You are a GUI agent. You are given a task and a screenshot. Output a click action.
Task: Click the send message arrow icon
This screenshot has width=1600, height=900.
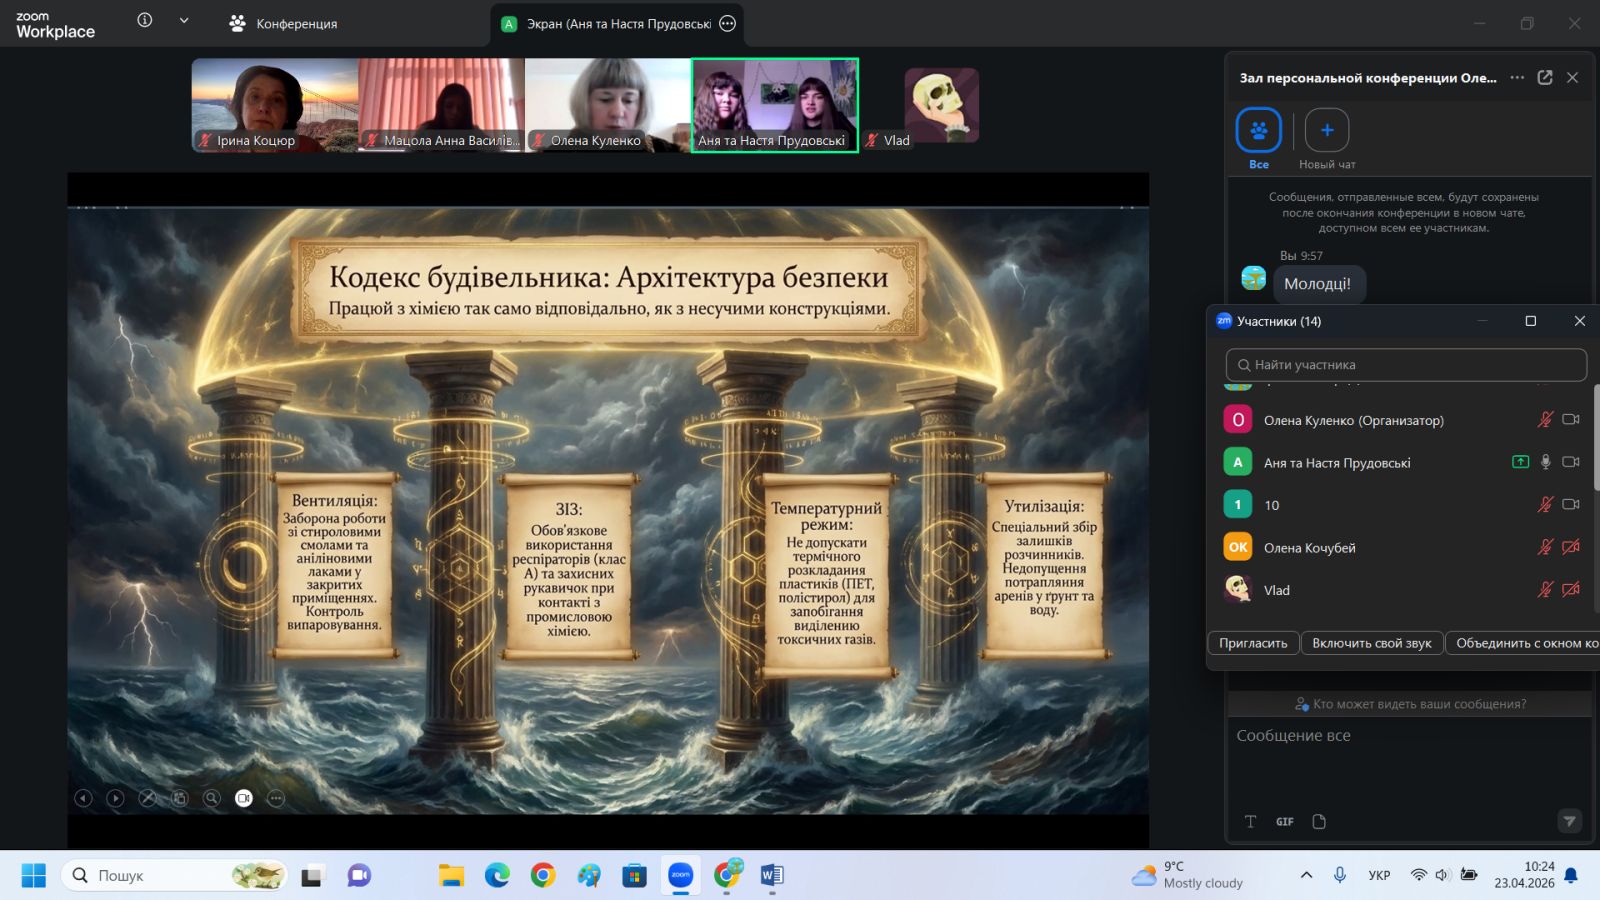pyautogui.click(x=1569, y=821)
